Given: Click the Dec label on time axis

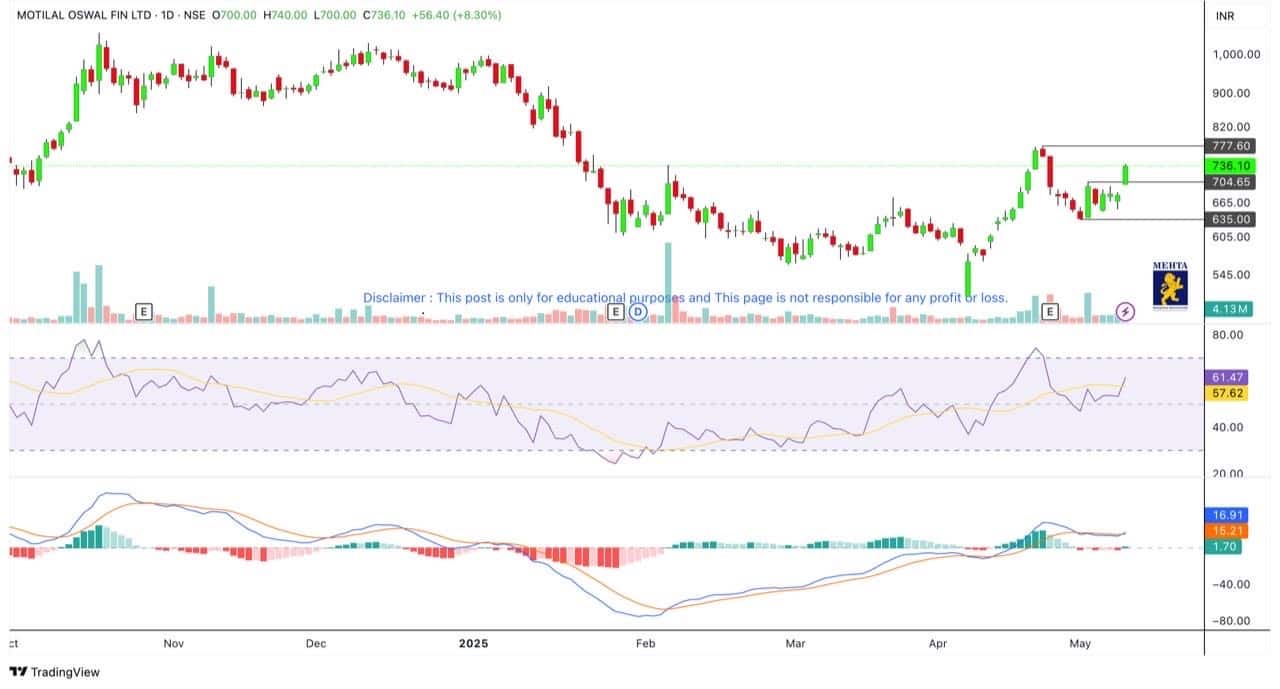Looking at the screenshot, I should coord(317,644).
